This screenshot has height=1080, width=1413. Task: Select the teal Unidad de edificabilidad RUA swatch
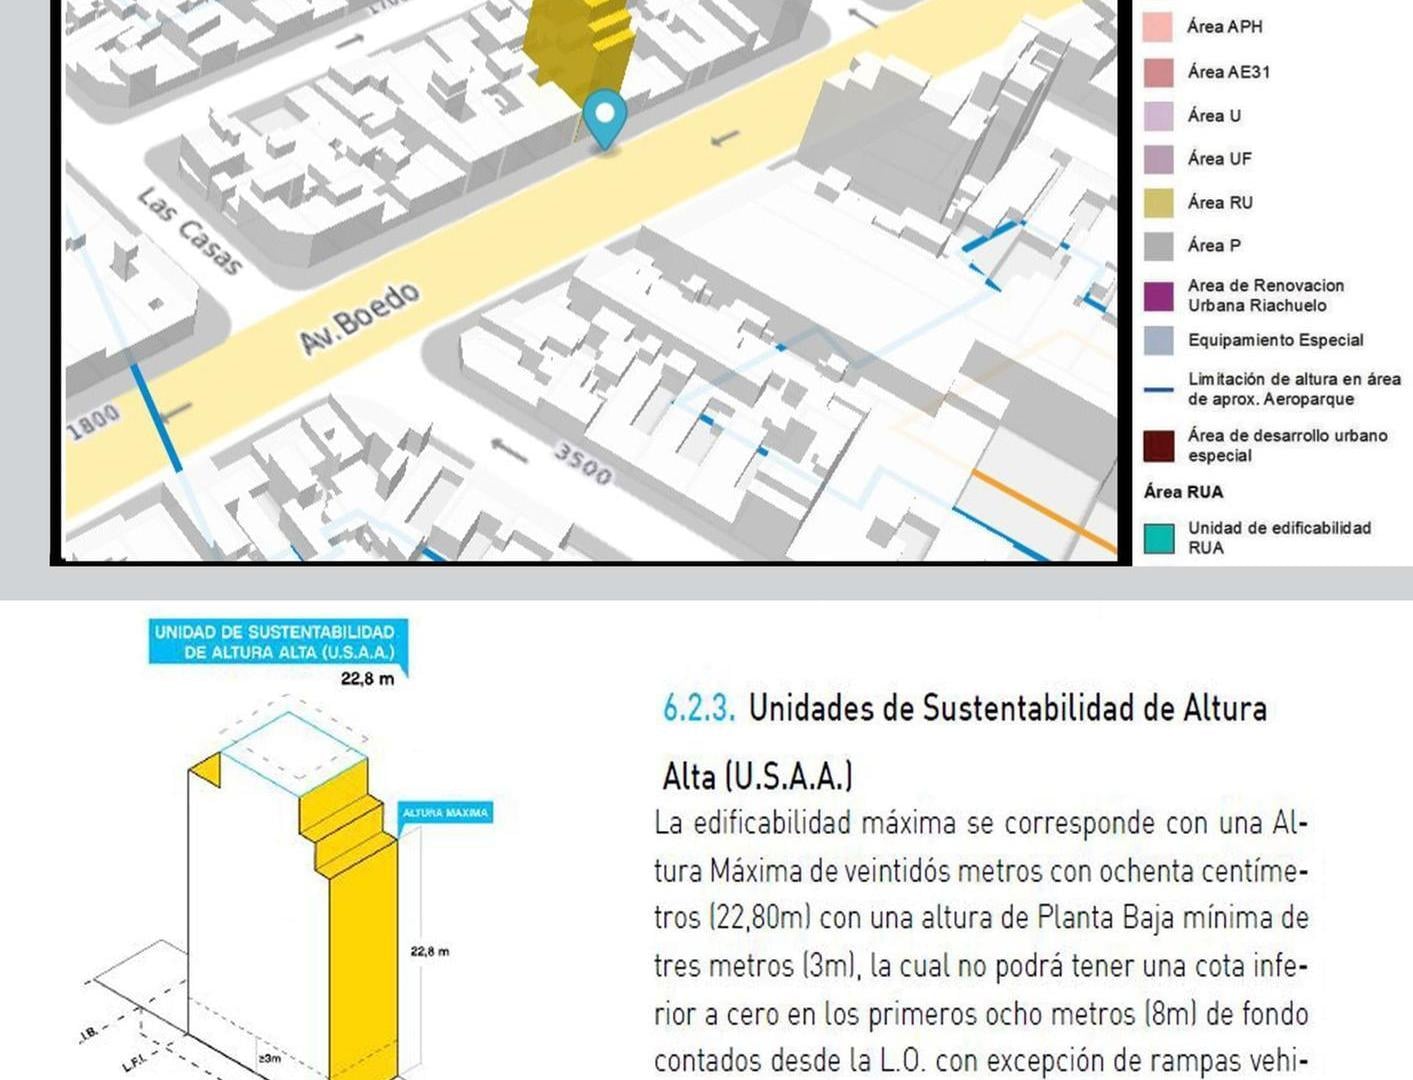1157,538
